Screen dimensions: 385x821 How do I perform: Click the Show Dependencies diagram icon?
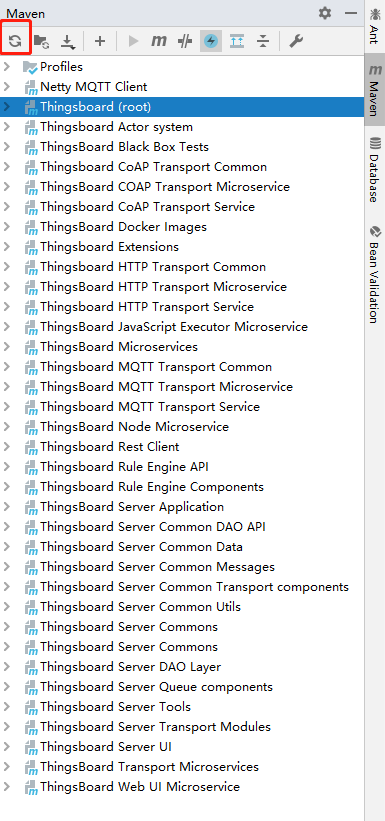click(x=237, y=41)
